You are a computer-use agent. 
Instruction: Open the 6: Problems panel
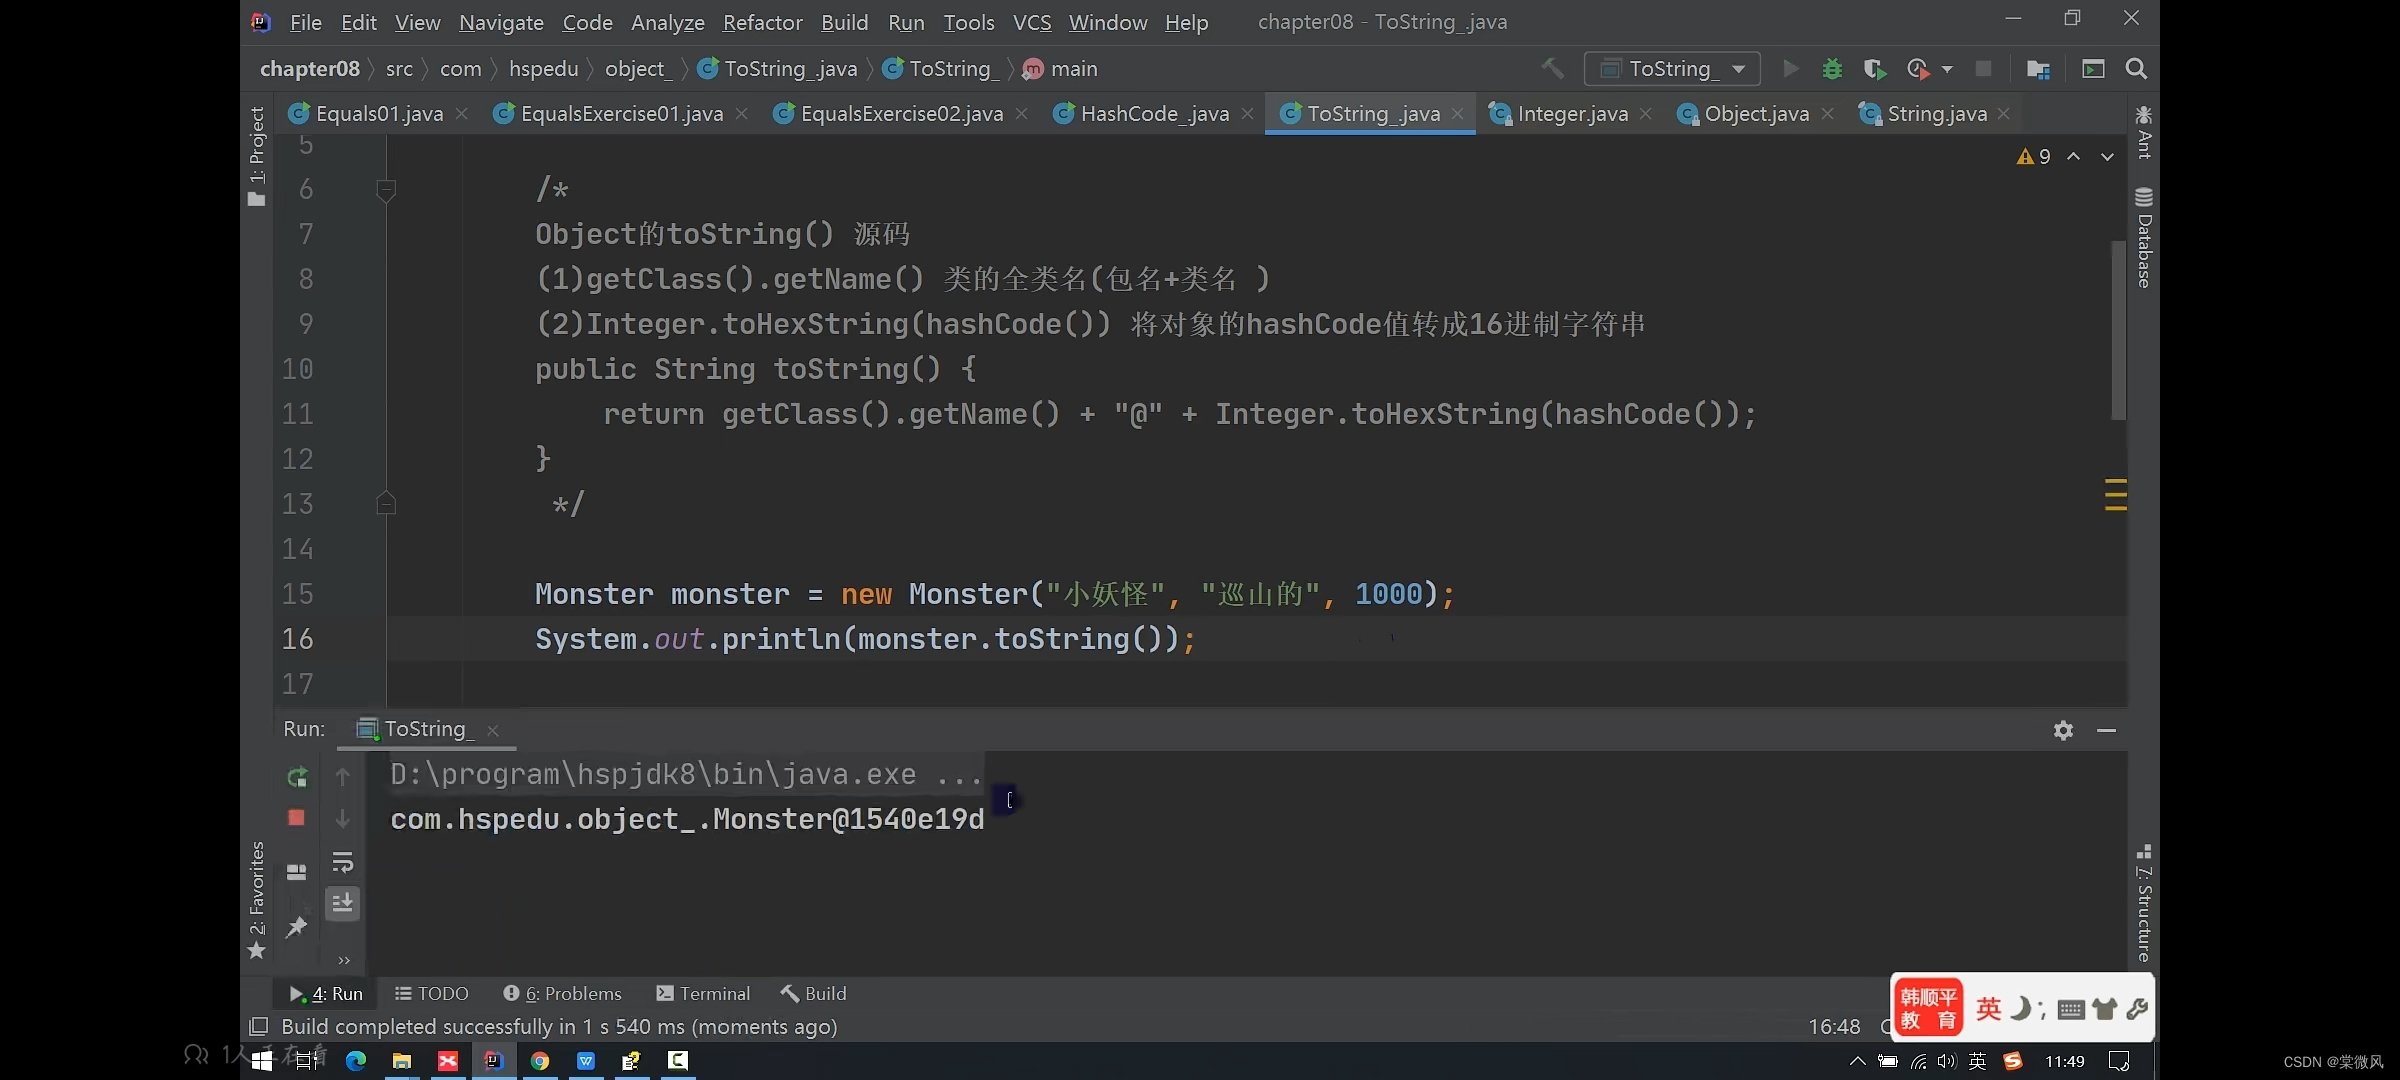[562, 993]
